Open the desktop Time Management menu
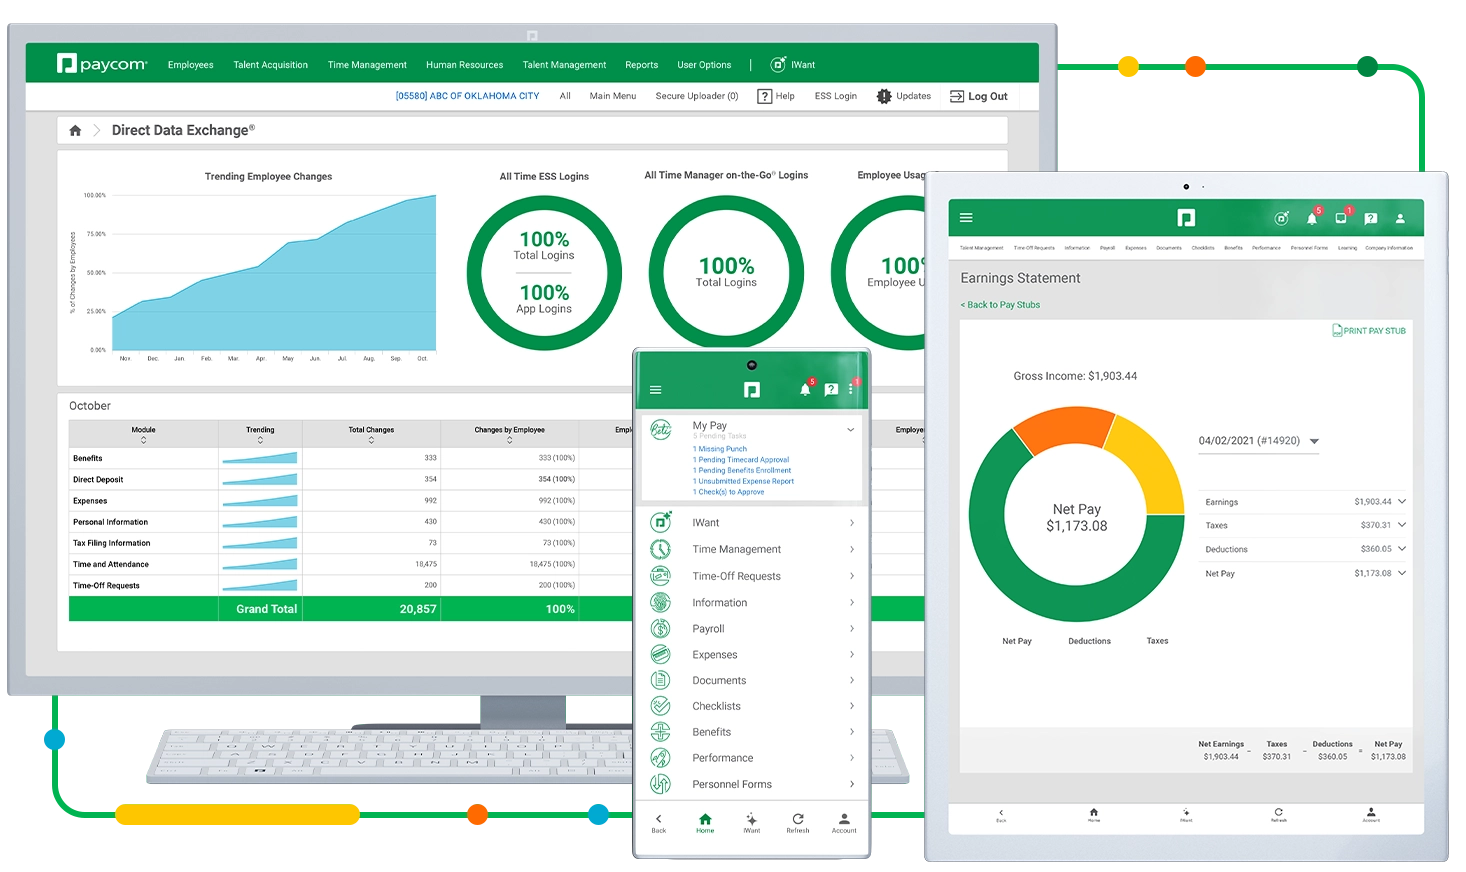This screenshot has height=872, width=1466. click(367, 65)
